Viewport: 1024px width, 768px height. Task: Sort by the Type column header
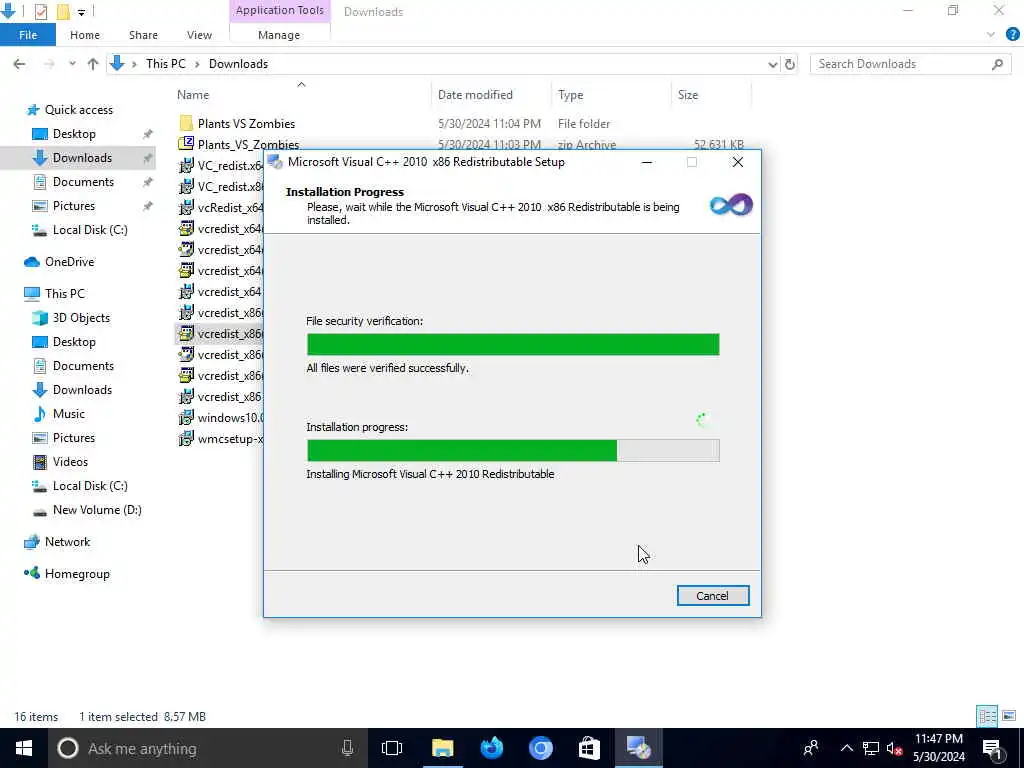pyautogui.click(x=570, y=95)
